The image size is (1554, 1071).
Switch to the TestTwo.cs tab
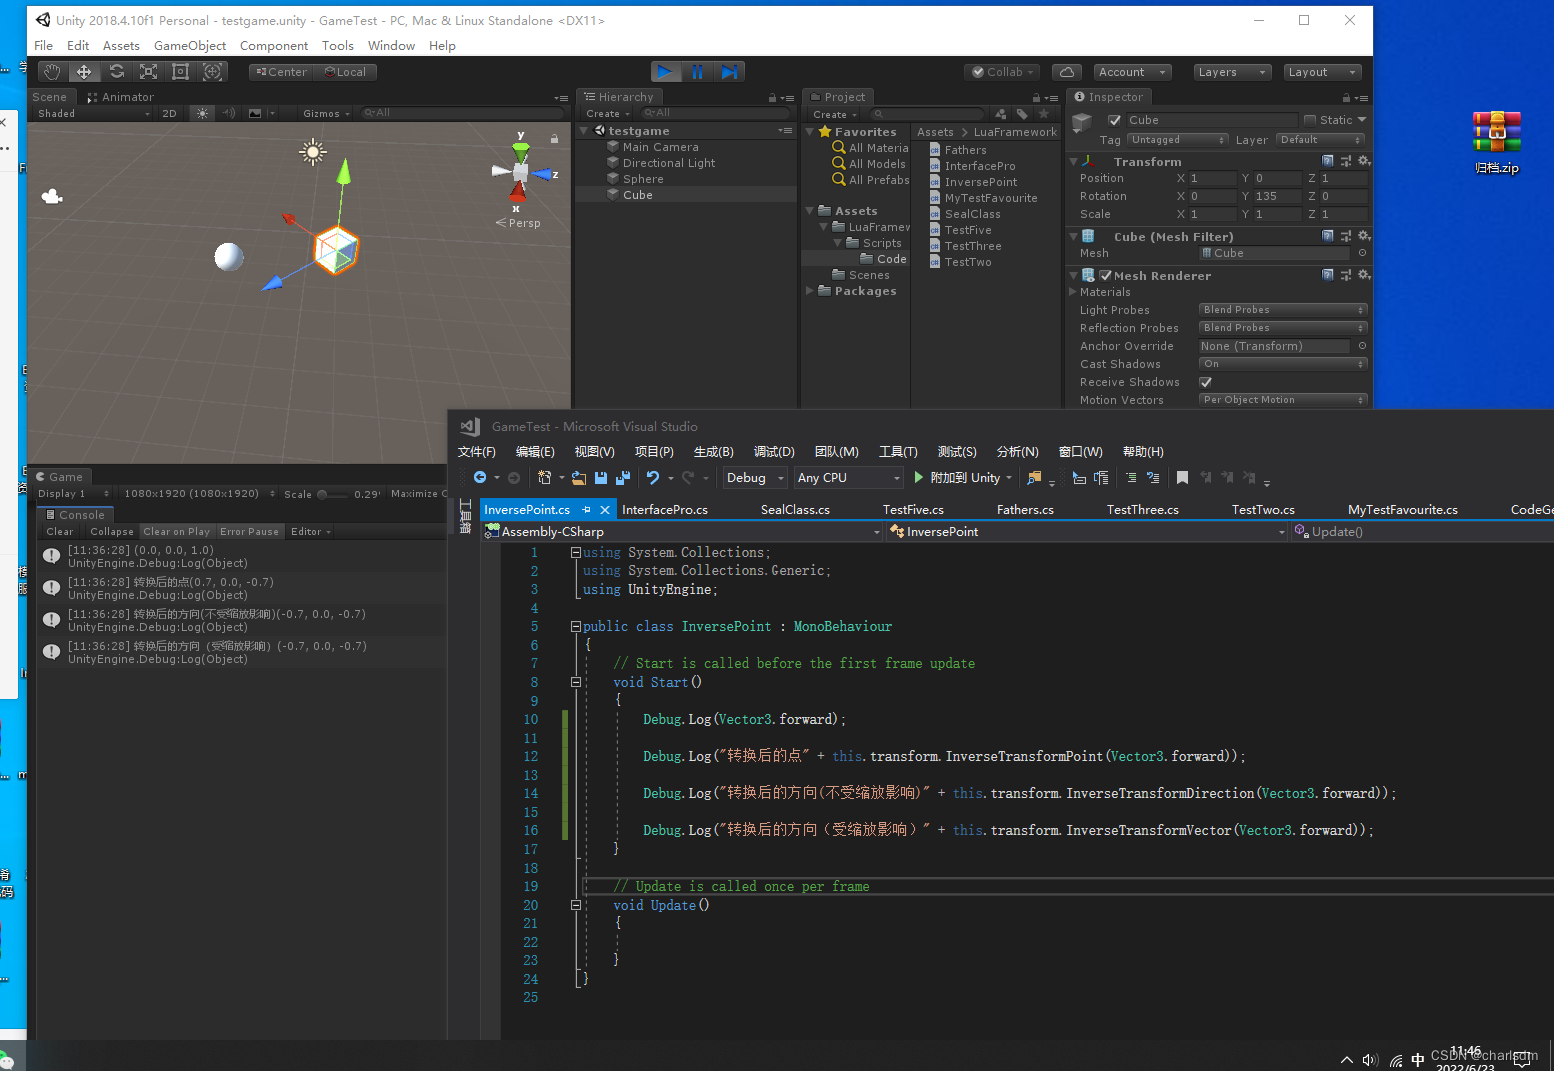(x=1263, y=509)
